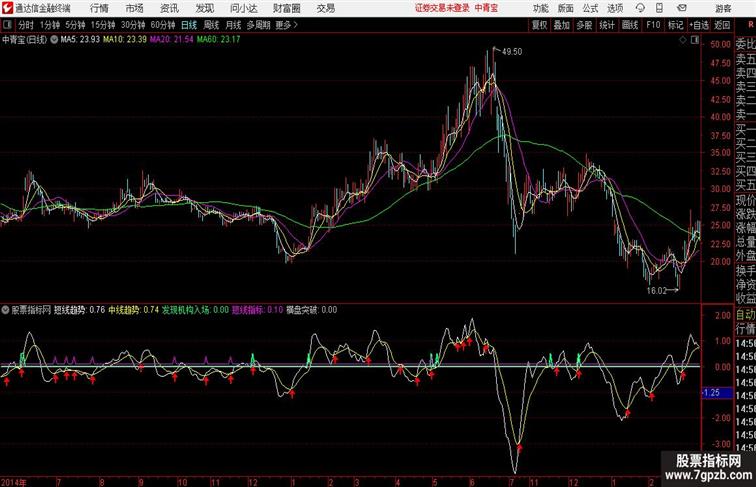
Task: Click the 中线趋势: 0.74 label
Action: coord(134,310)
